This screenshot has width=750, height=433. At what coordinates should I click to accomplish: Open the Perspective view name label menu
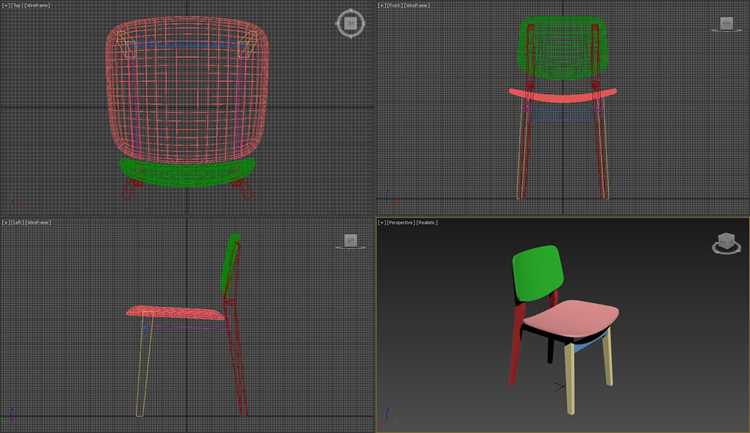(x=400, y=222)
